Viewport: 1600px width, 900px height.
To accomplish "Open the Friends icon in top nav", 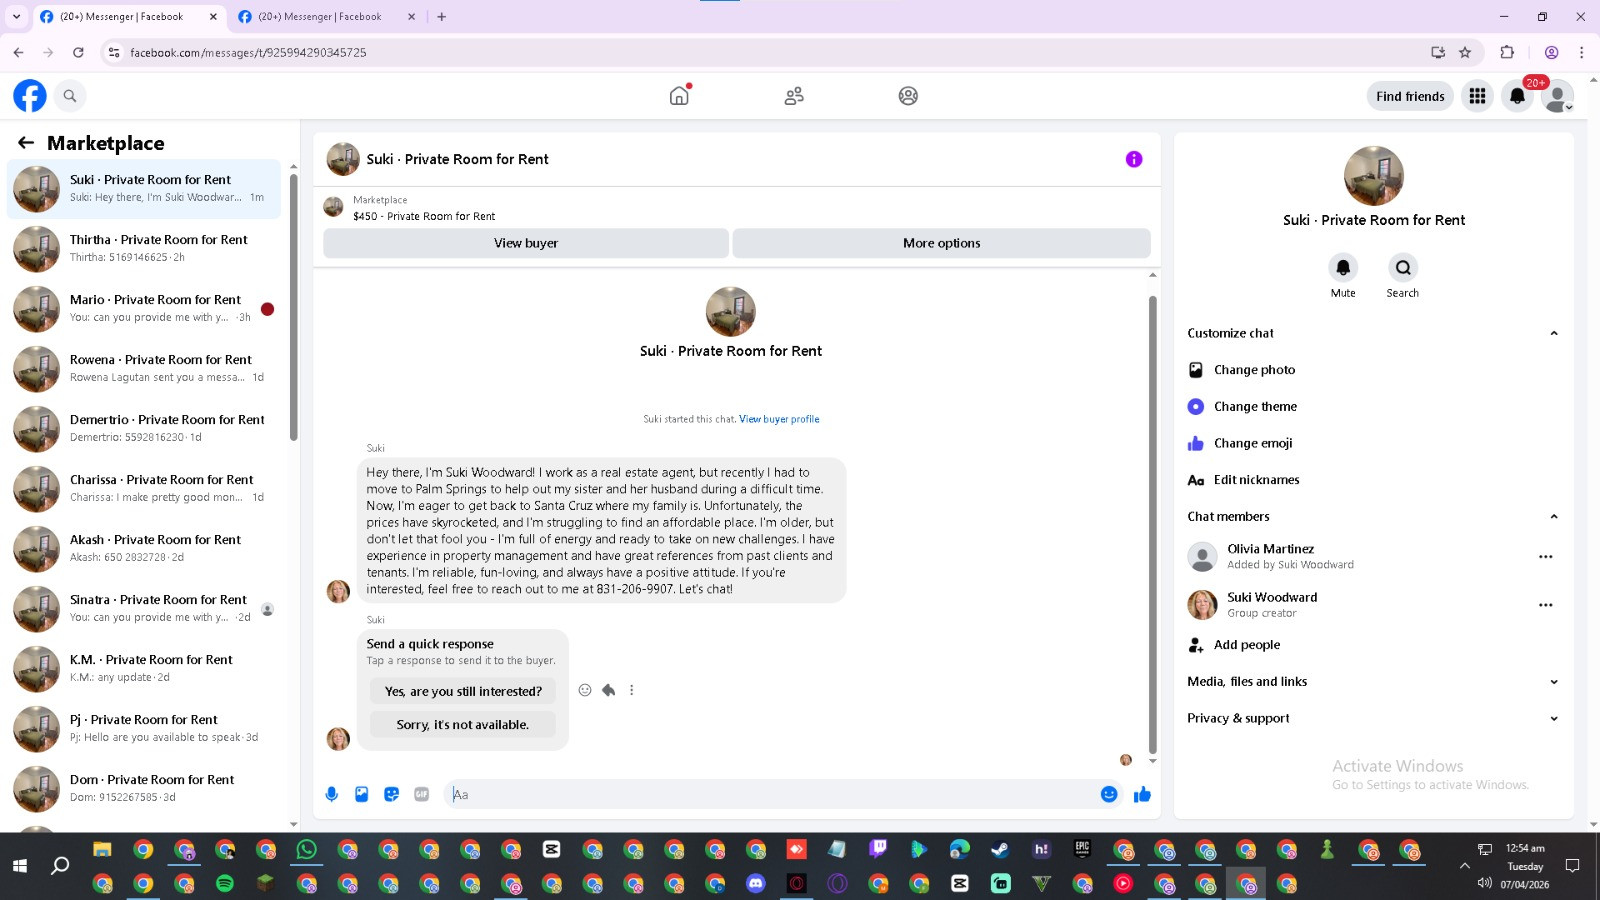I will (794, 96).
